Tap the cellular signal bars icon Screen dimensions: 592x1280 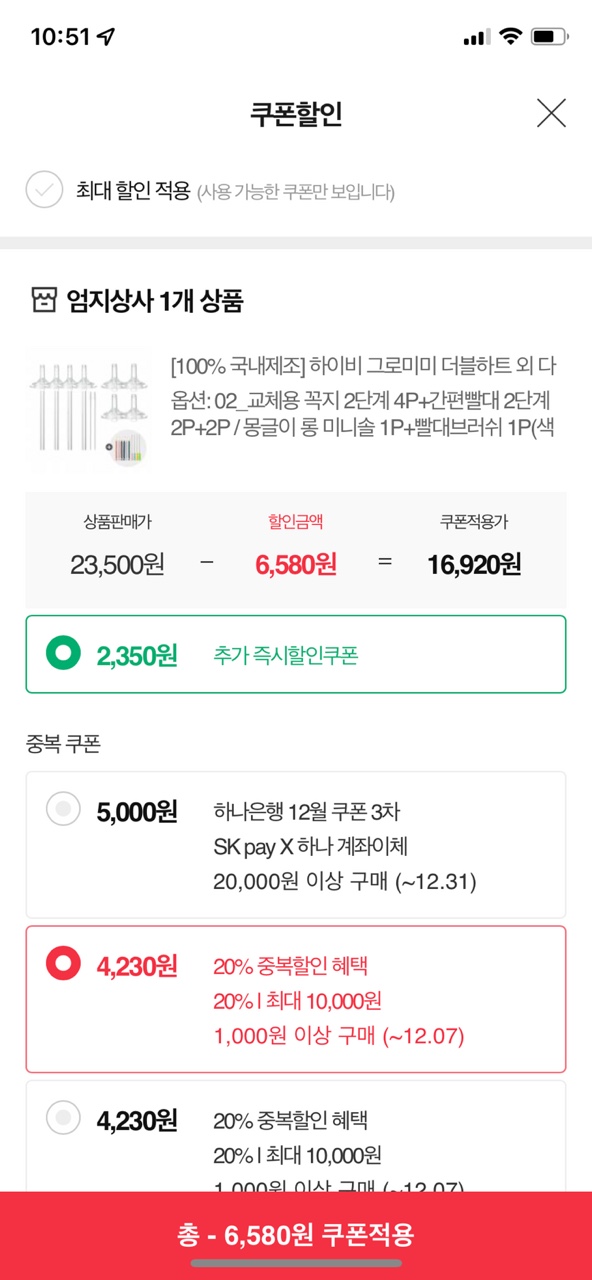click(x=477, y=38)
